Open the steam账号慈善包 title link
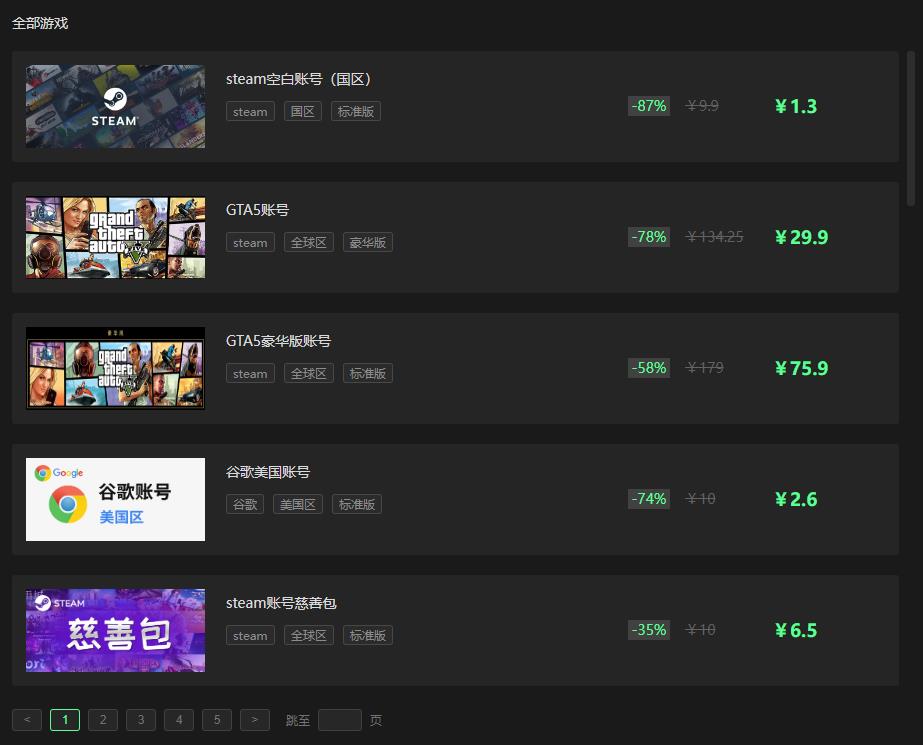The height and width of the screenshot is (745, 923). tap(281, 603)
